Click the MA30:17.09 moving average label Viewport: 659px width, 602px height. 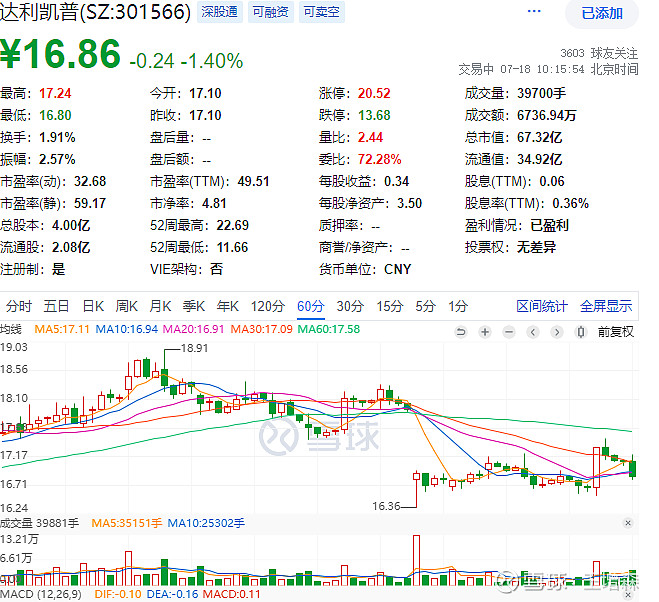[x=261, y=329]
